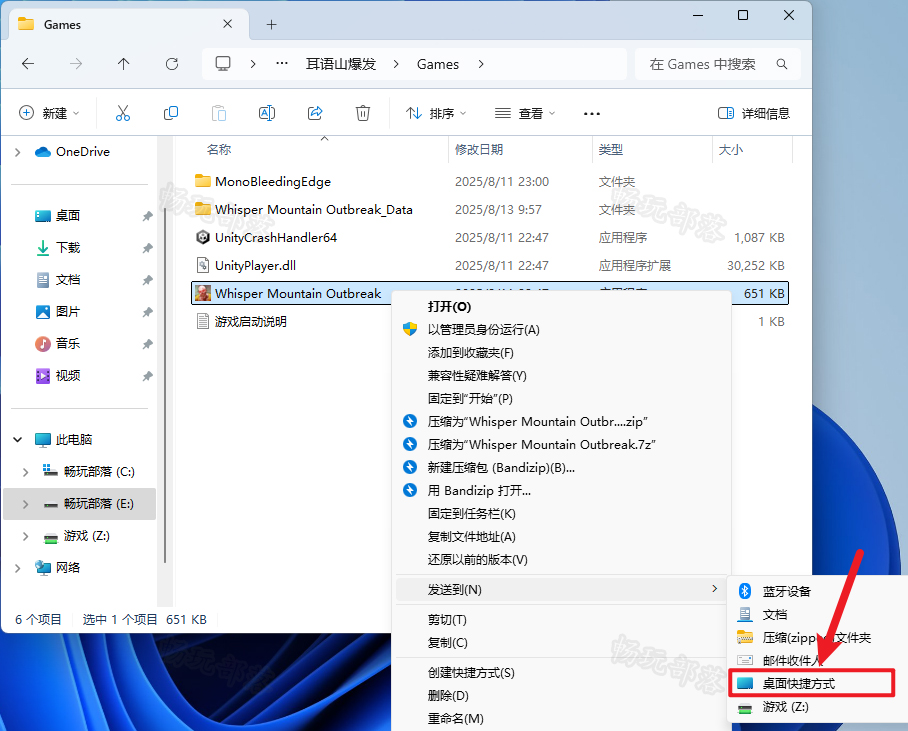The height and width of the screenshot is (731, 908).
Task: Click the Rename icon in toolbar
Action: tap(267, 113)
